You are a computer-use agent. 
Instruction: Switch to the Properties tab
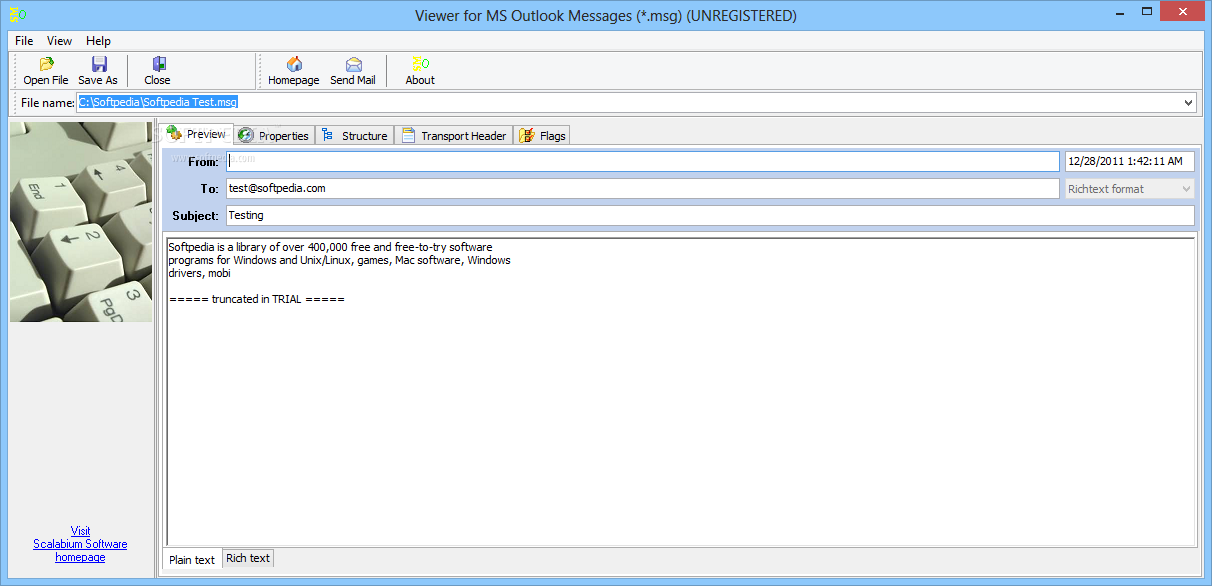pos(273,136)
